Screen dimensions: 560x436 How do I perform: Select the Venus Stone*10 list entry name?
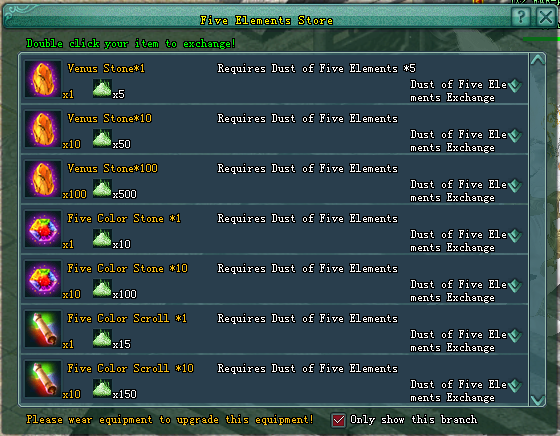tap(110, 118)
